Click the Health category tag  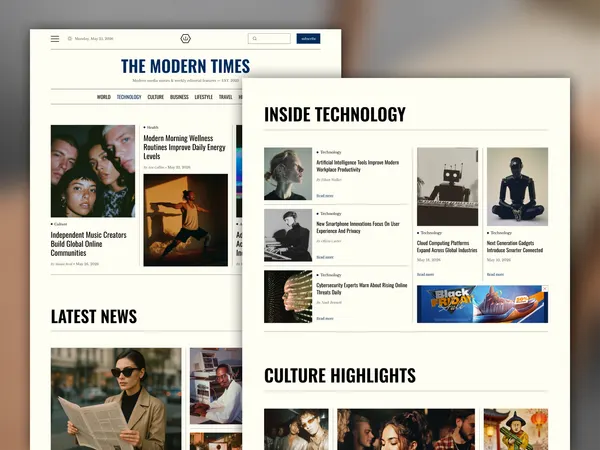click(x=151, y=127)
